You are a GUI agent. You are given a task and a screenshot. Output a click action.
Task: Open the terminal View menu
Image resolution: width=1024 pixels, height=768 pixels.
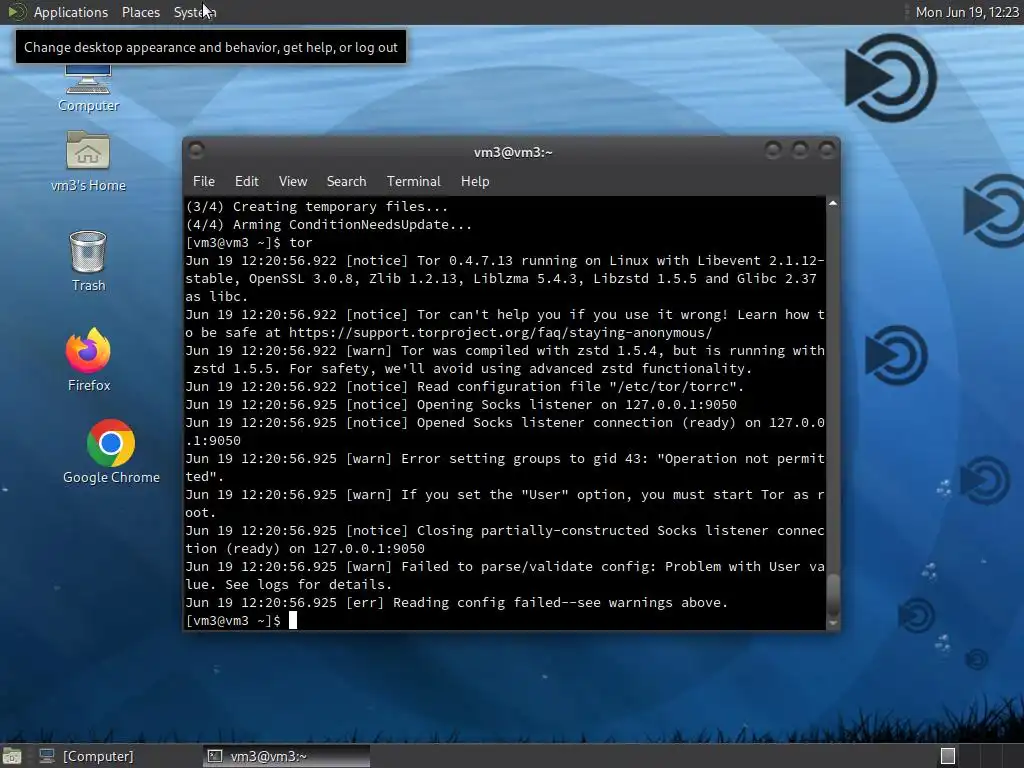(293, 182)
